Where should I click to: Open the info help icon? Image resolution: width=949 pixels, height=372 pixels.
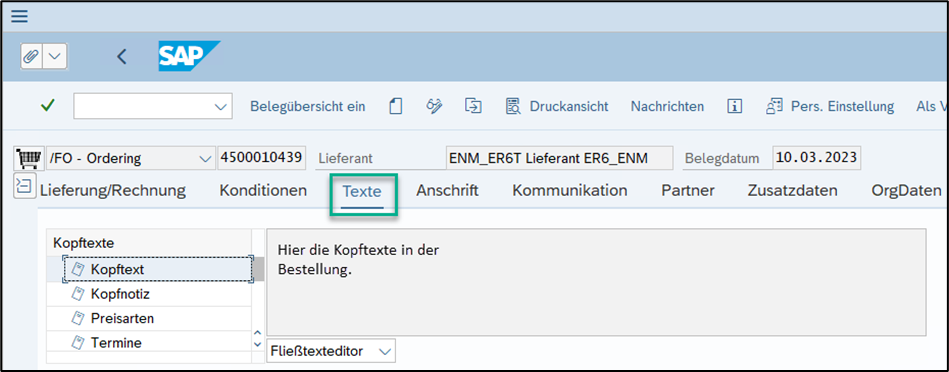735,106
